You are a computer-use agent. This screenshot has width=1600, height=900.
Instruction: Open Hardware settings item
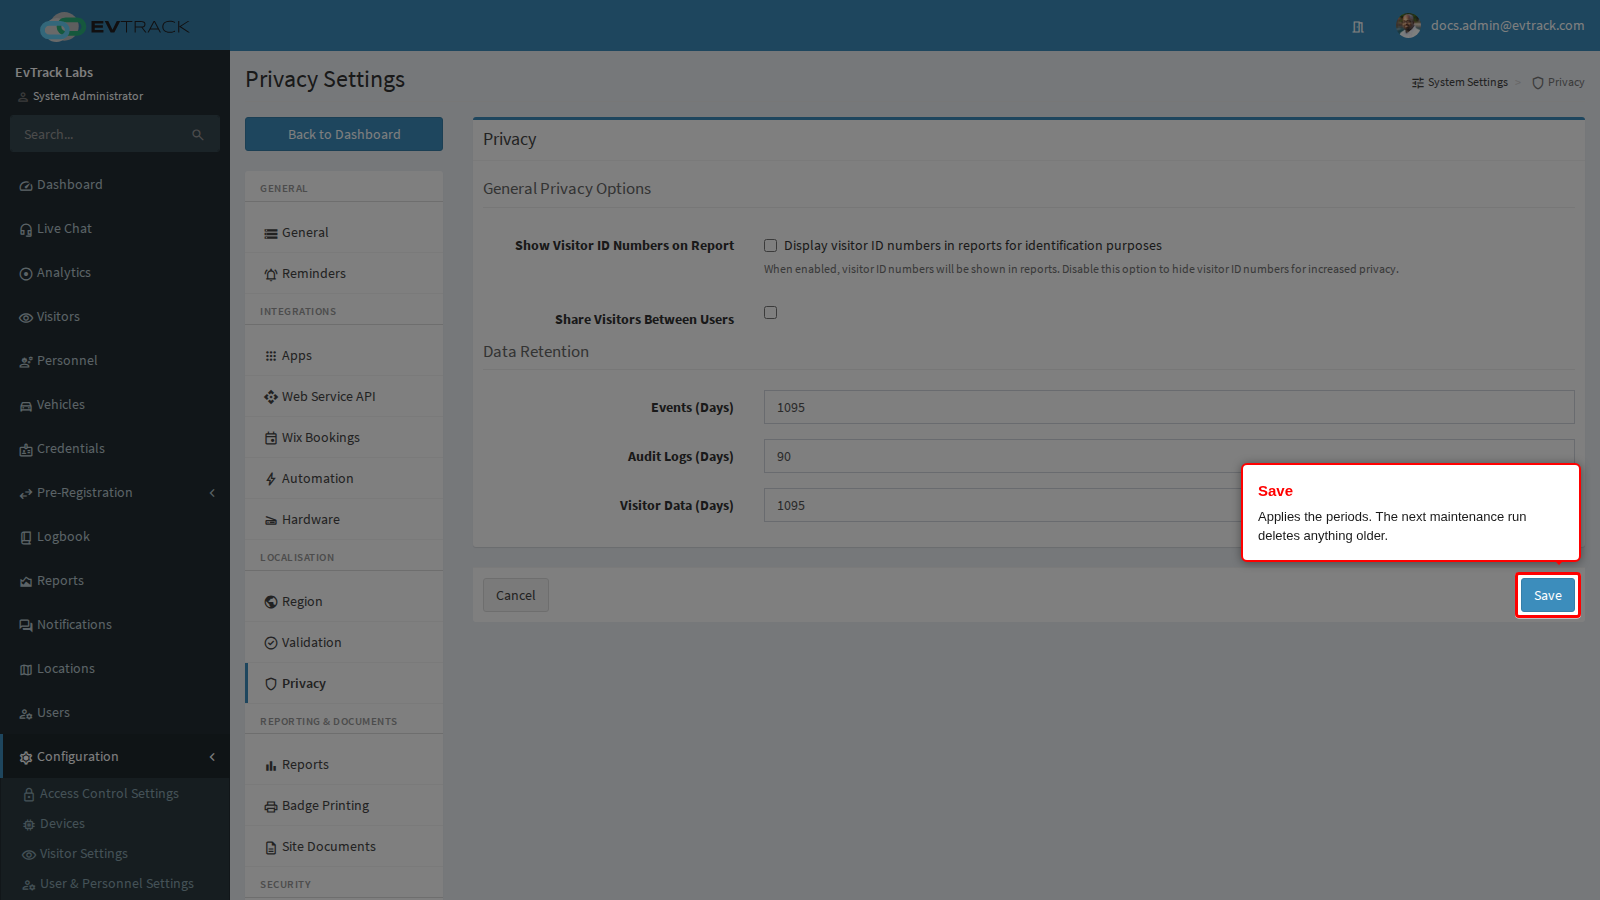tap(344, 520)
